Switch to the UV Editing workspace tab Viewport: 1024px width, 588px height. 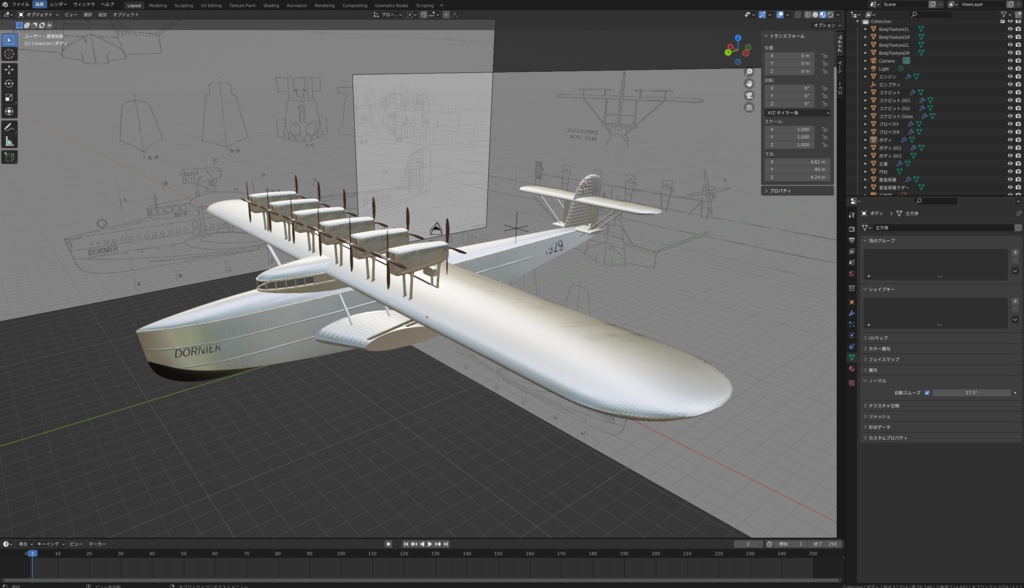coord(211,5)
